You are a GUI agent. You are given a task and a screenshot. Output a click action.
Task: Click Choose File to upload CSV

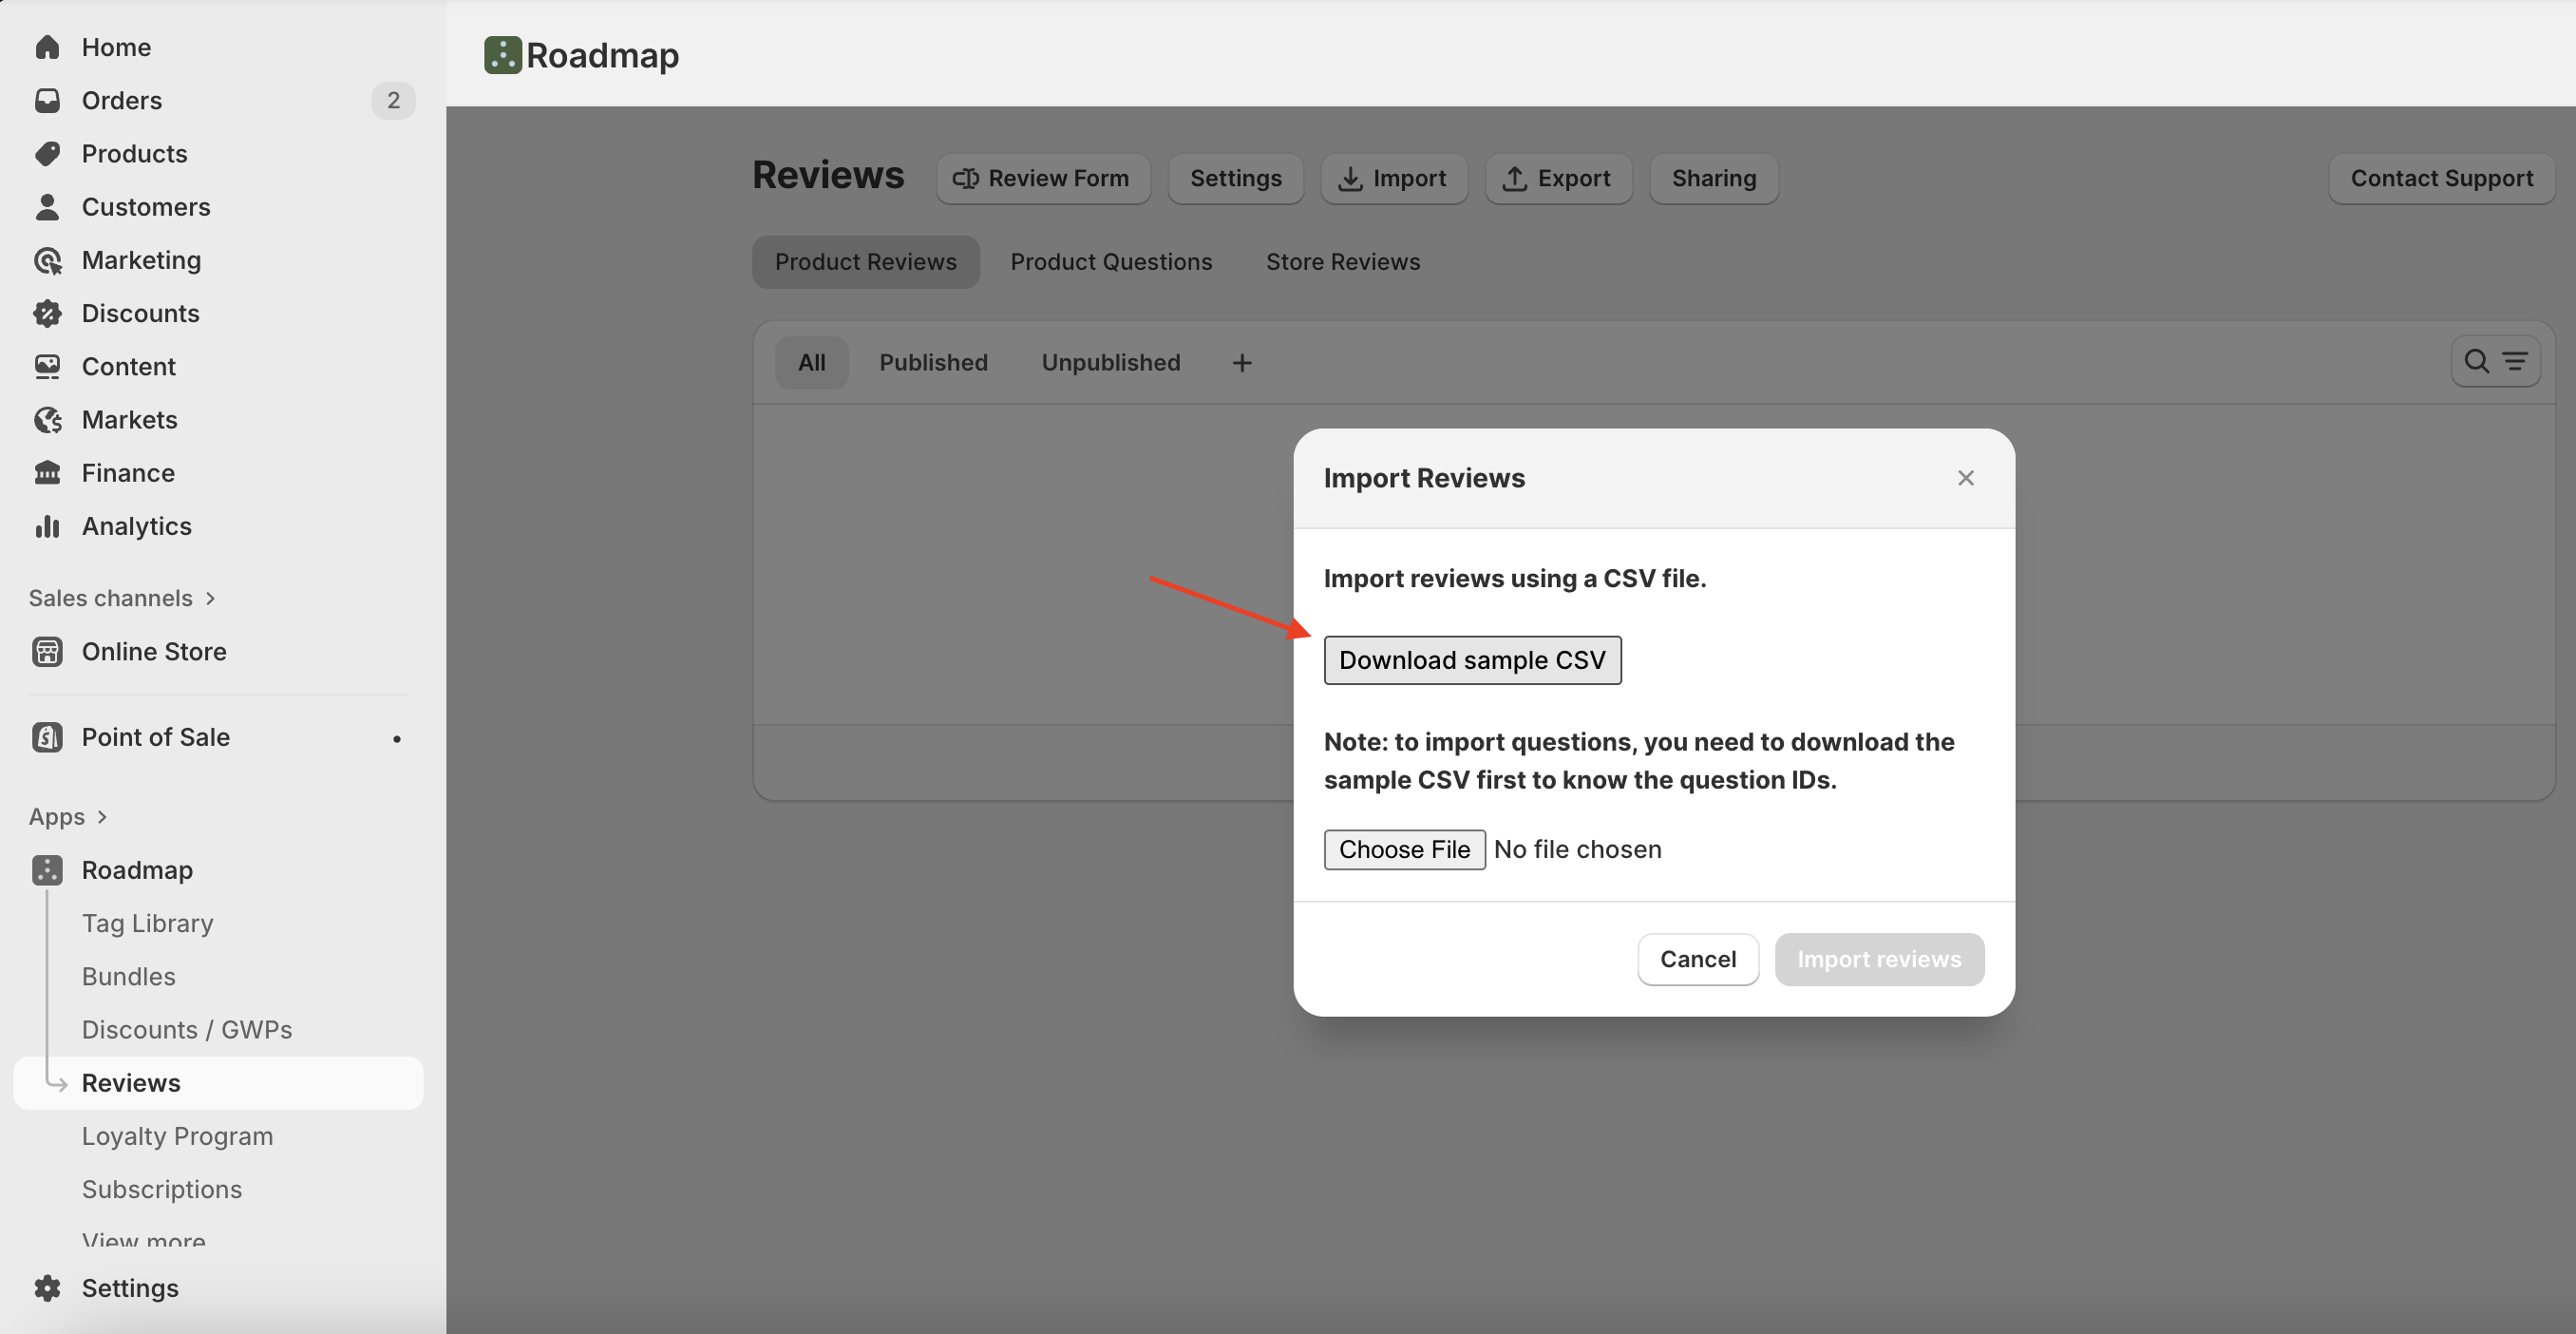pos(1403,849)
